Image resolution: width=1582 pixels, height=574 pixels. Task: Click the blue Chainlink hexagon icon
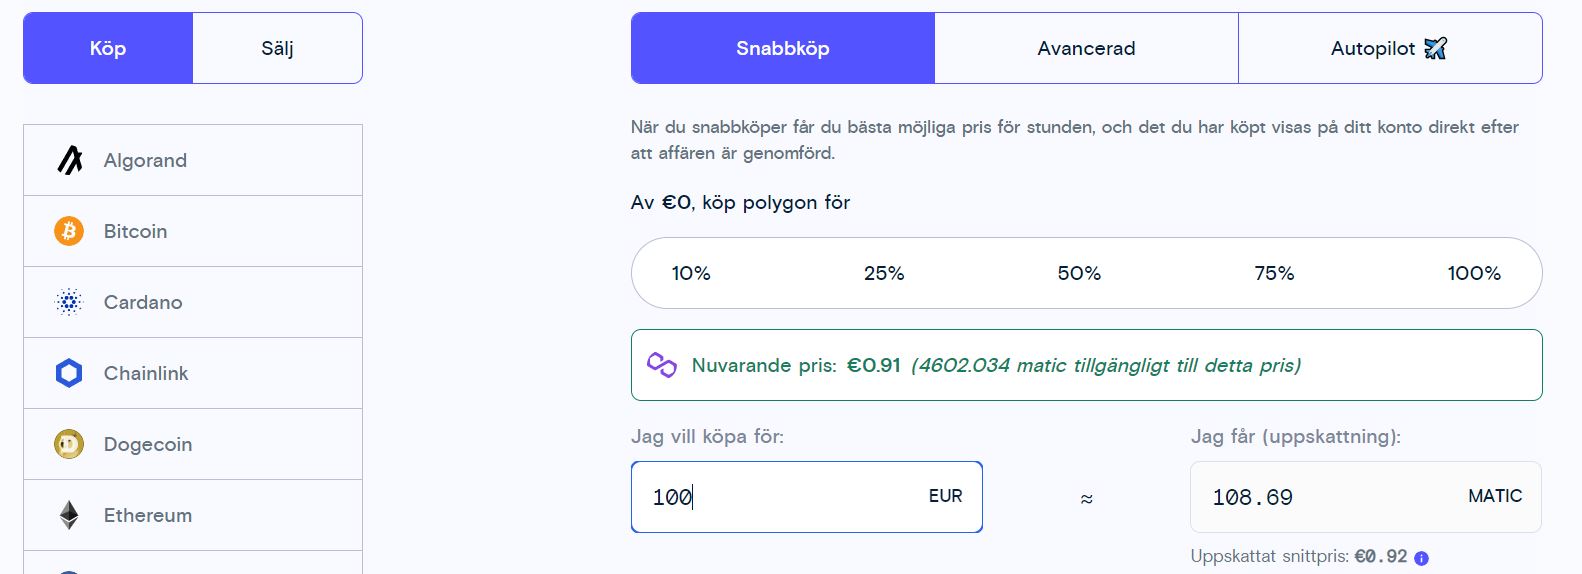click(x=69, y=373)
